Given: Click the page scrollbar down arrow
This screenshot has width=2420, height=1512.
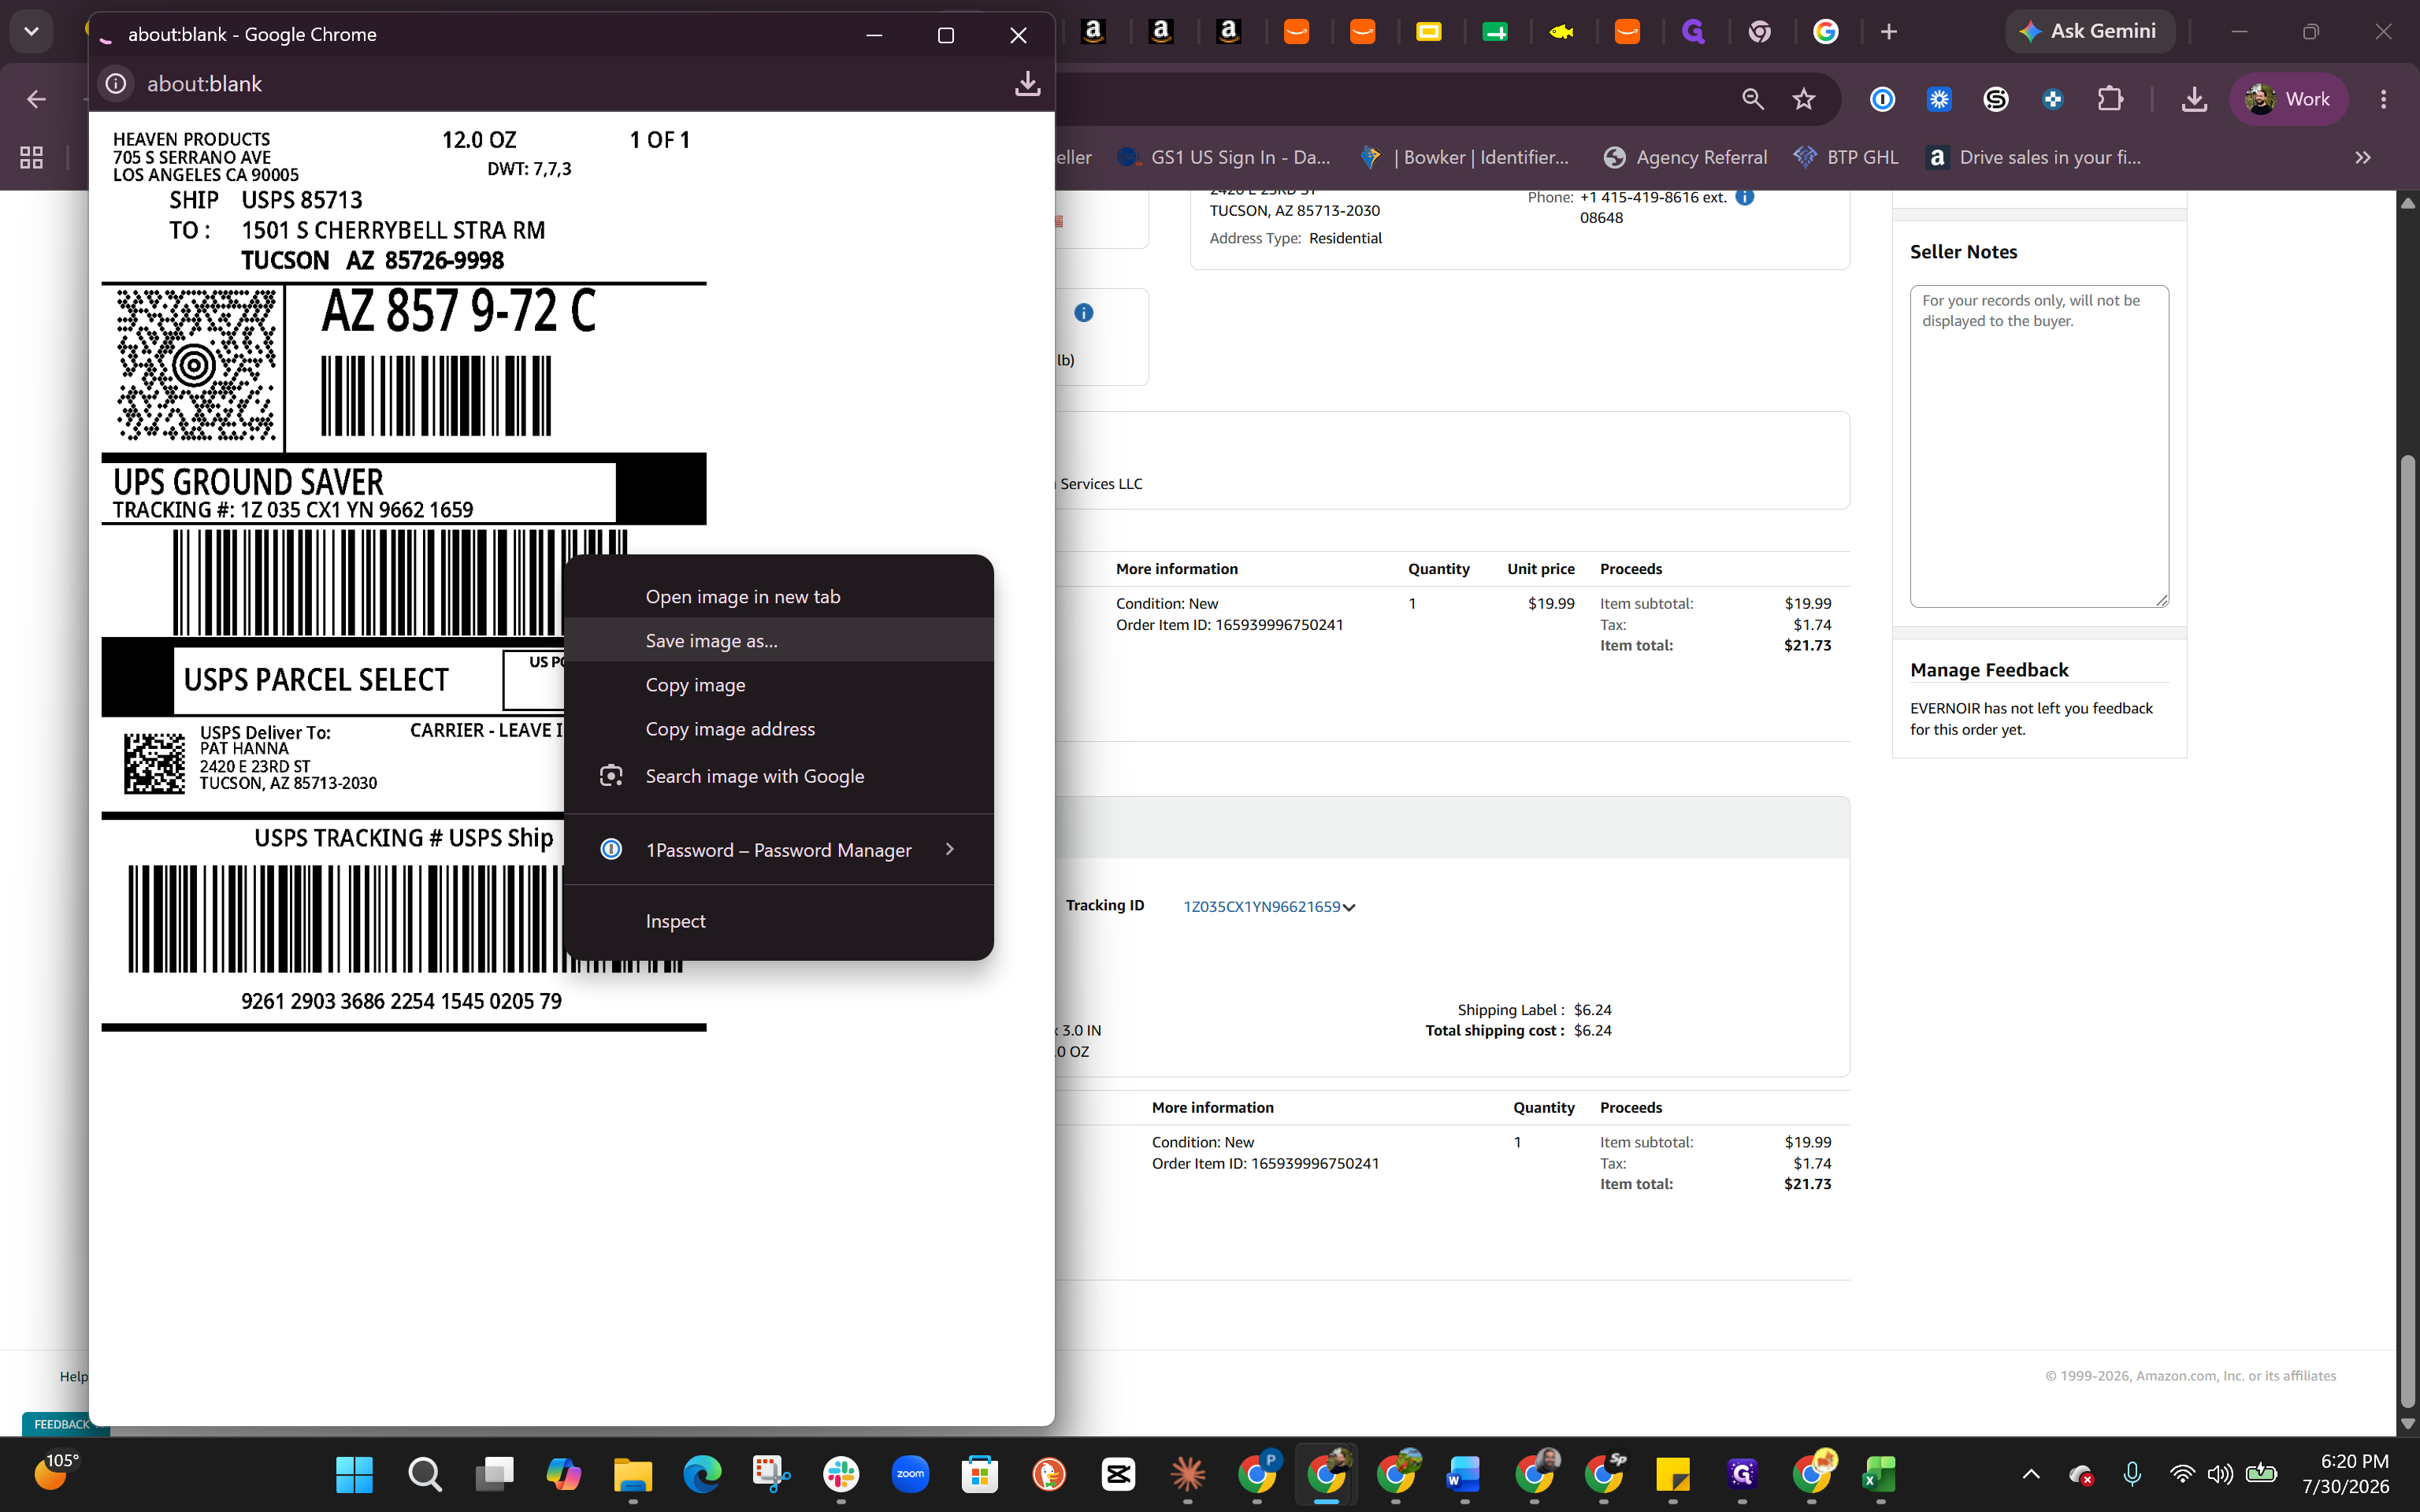Looking at the screenshot, I should [2408, 1424].
